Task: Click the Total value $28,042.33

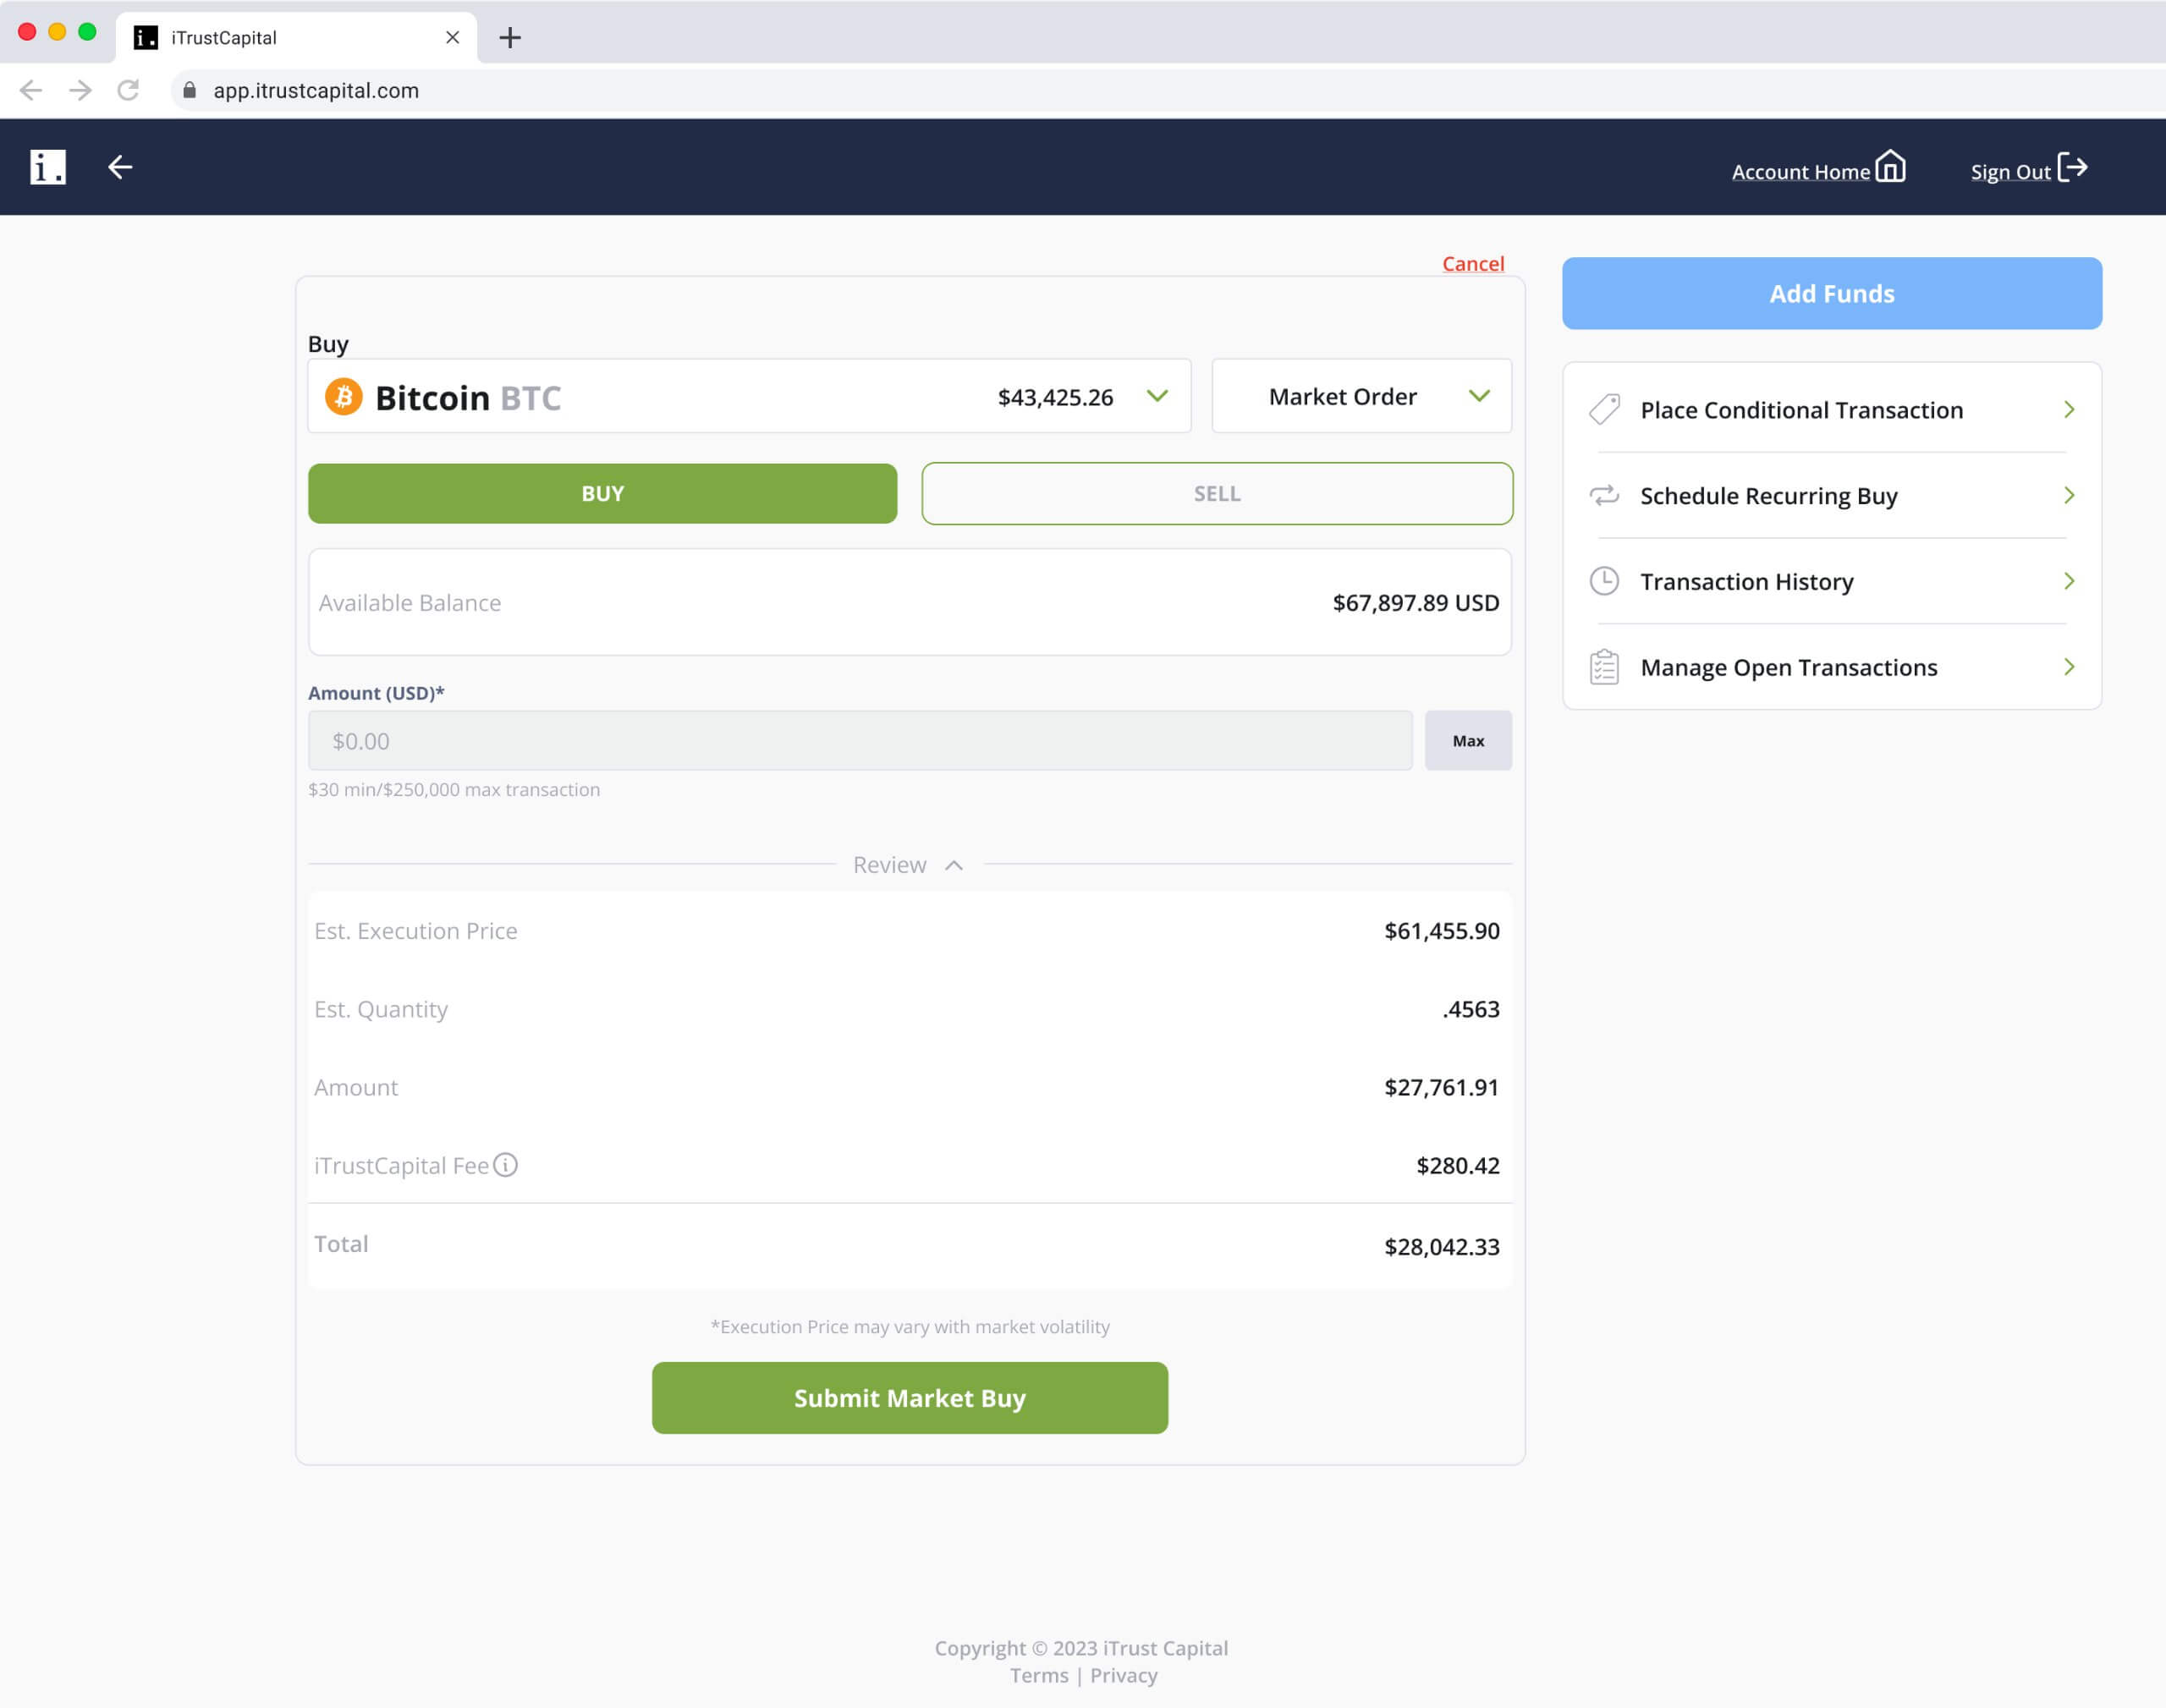Action: [1442, 1247]
